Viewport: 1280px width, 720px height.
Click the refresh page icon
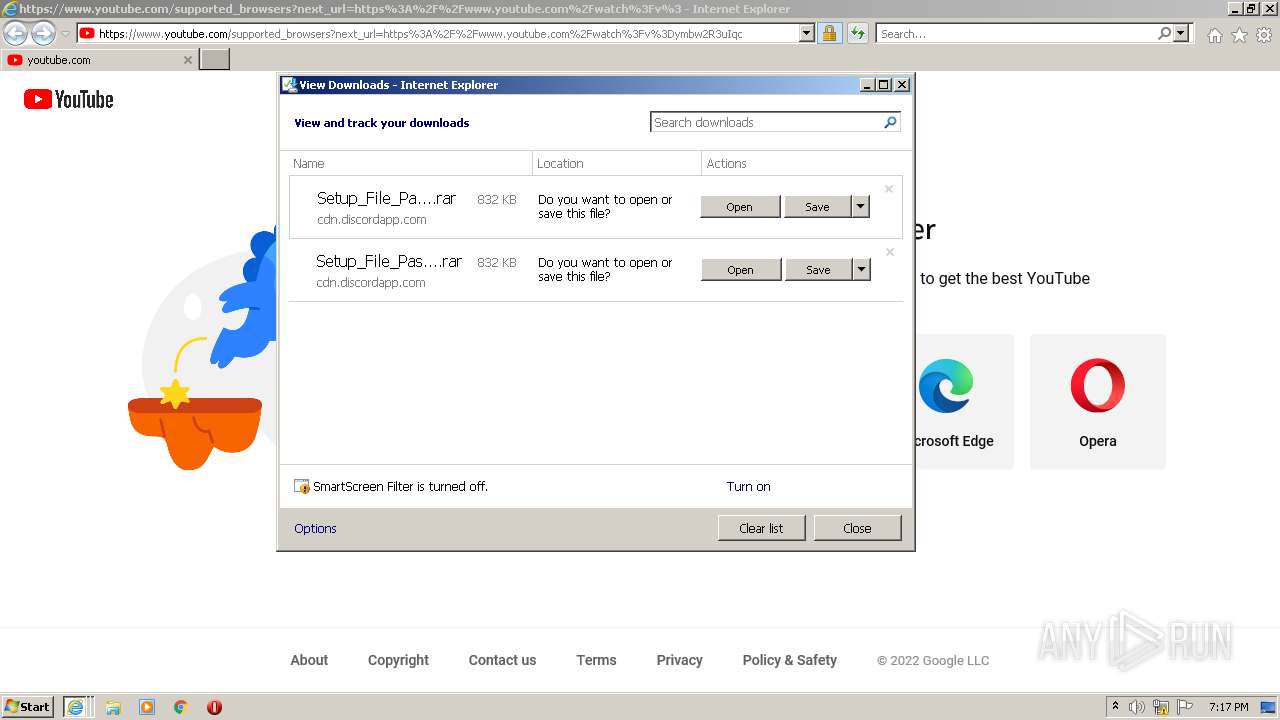(x=858, y=33)
